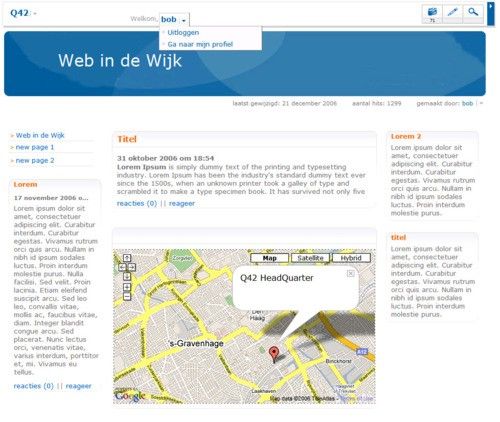The width and height of the screenshot is (500, 422).
Task: Switch map to Map view
Action: [x=269, y=258]
